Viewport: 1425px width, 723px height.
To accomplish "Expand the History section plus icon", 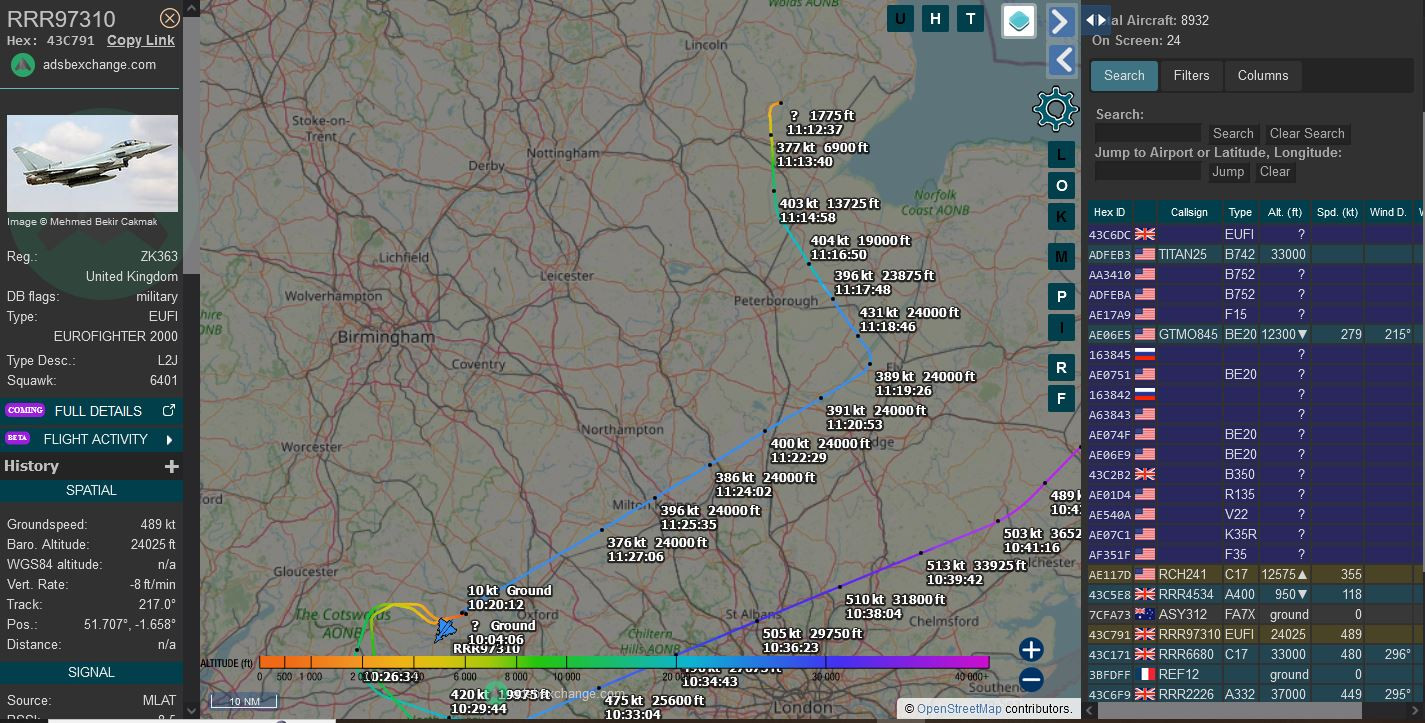I will 172,466.
